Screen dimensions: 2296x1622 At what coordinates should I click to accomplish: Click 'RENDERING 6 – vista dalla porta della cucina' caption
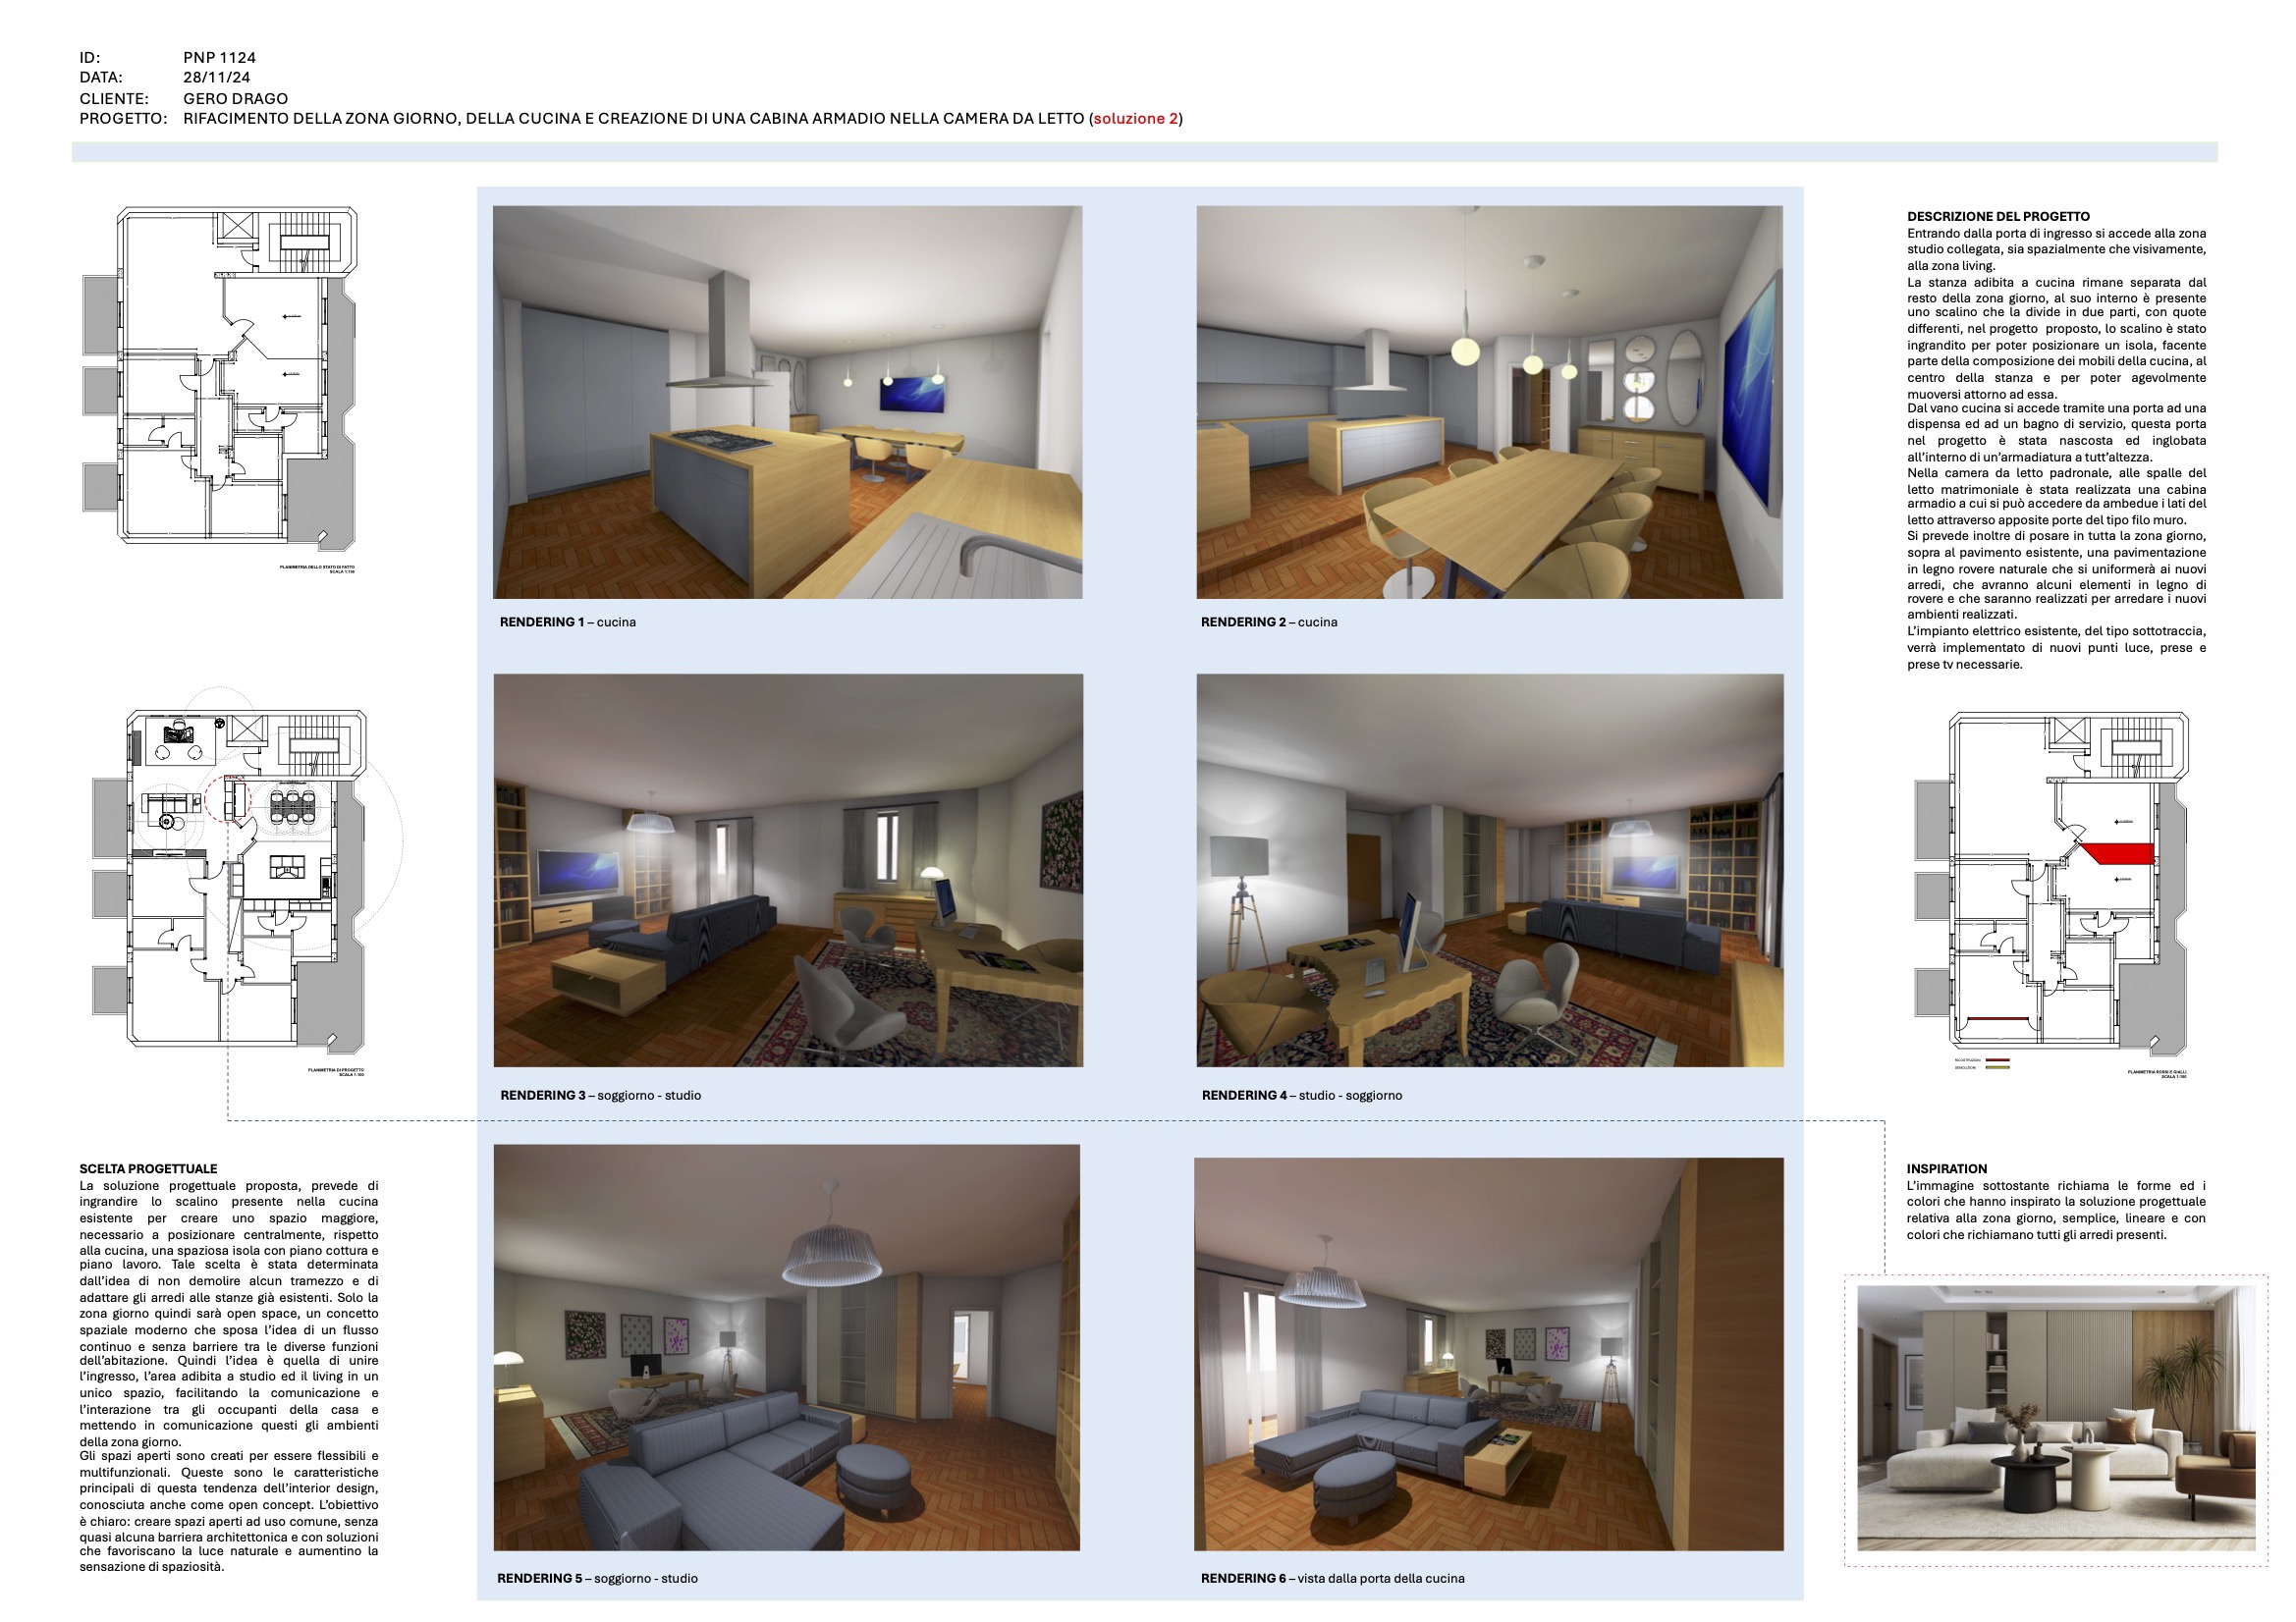(1333, 1578)
